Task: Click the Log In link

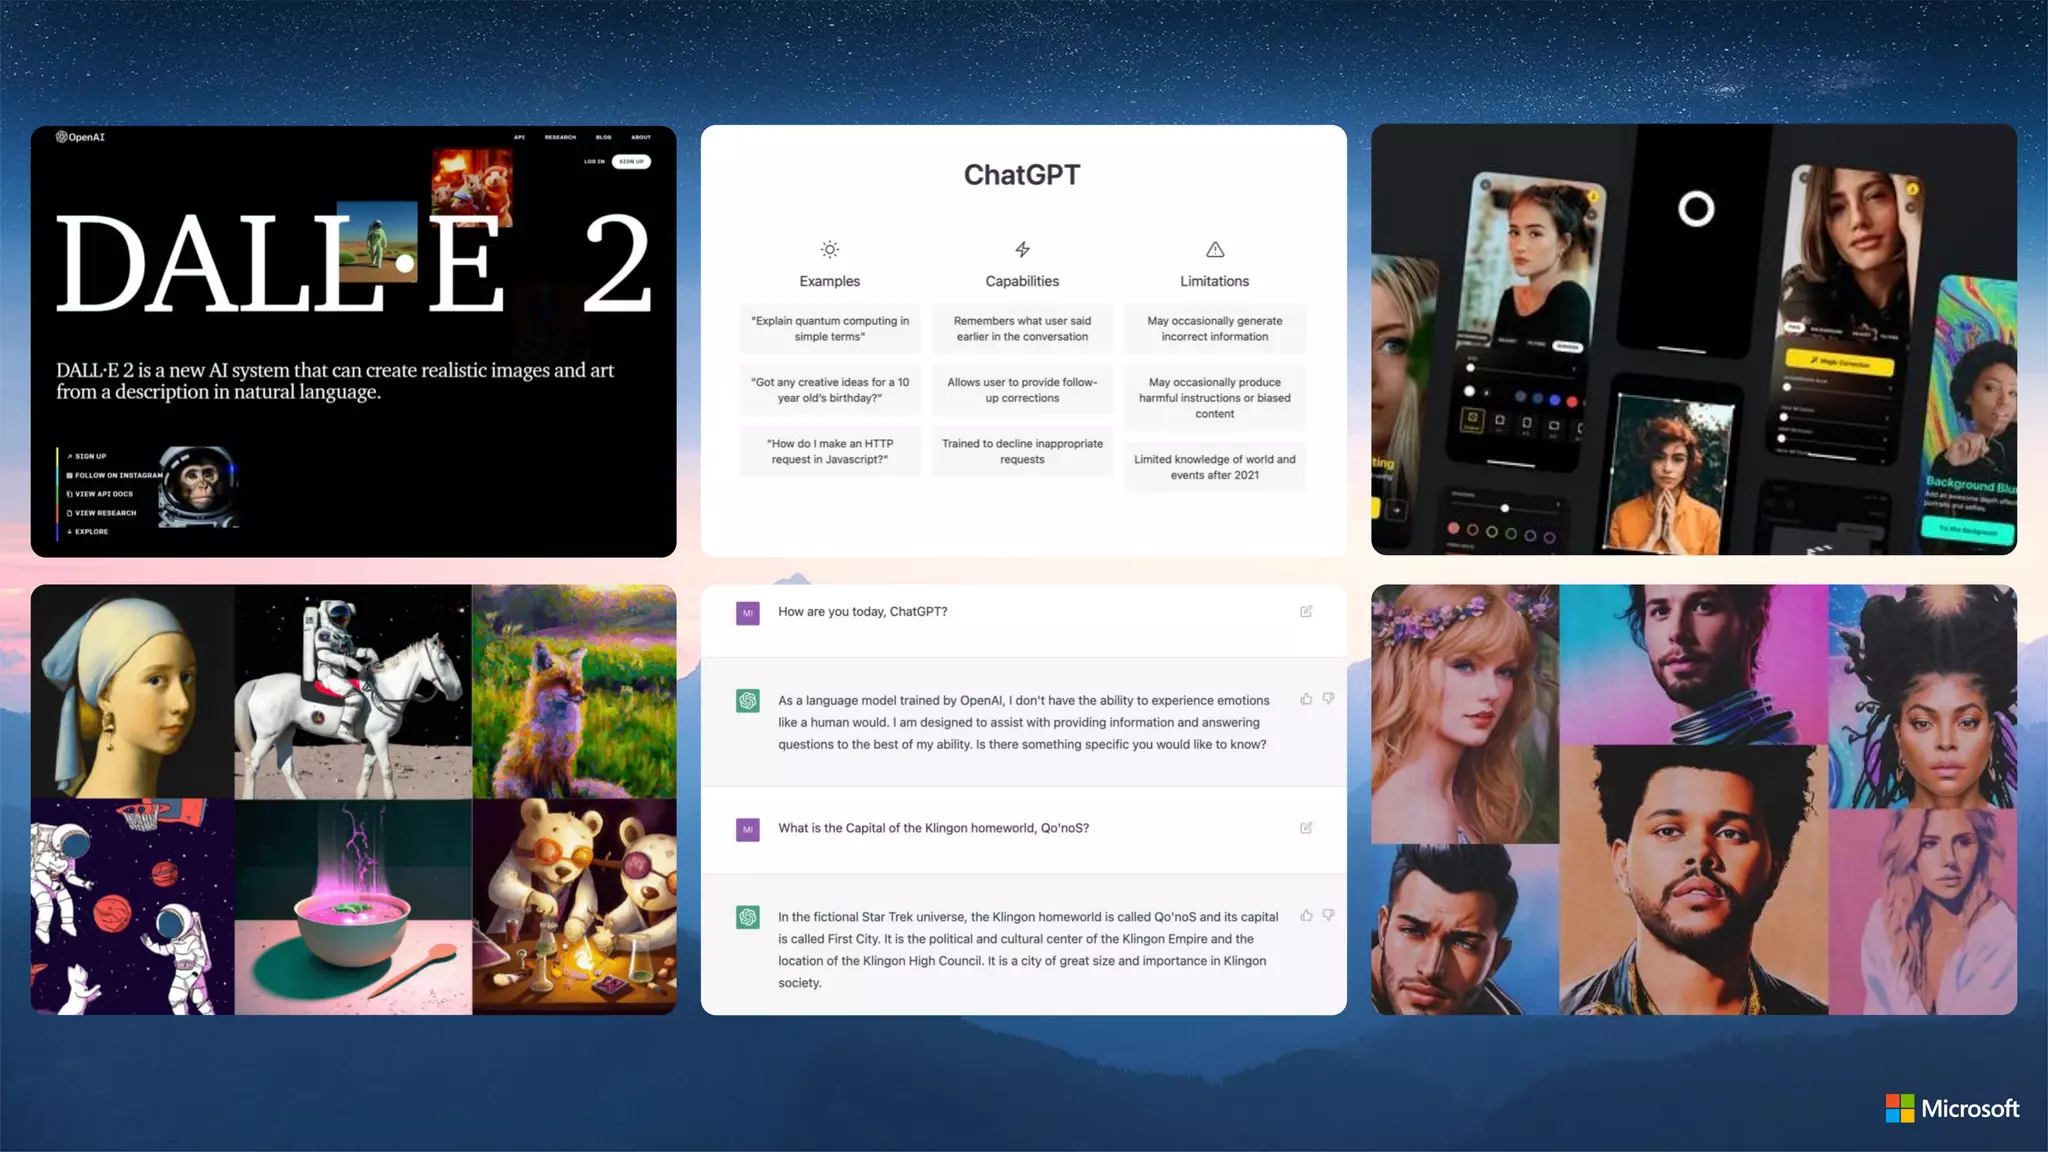Action: point(594,161)
